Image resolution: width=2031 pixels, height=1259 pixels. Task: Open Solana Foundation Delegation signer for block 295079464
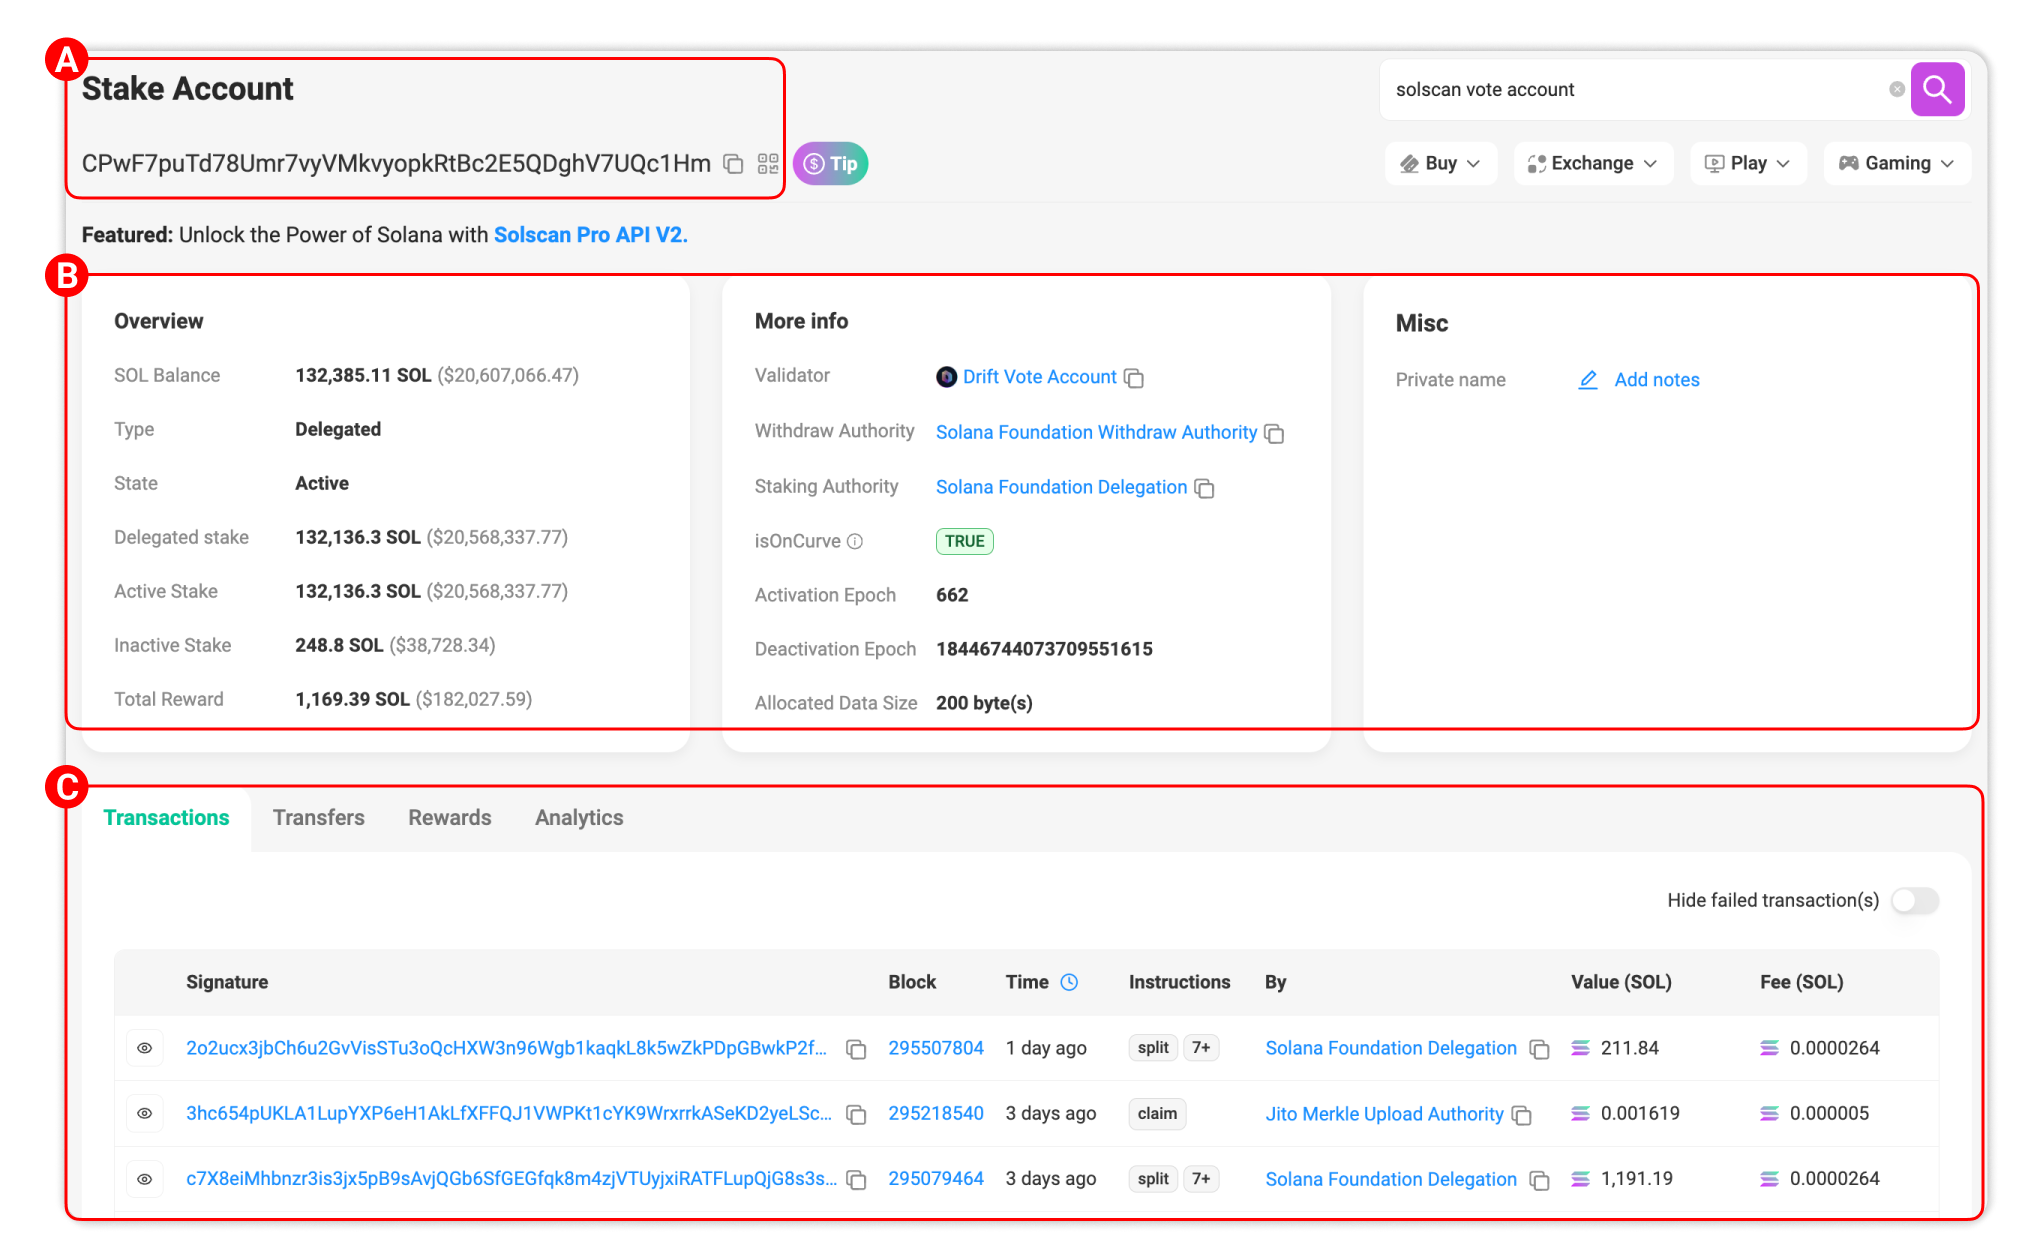(1391, 1179)
